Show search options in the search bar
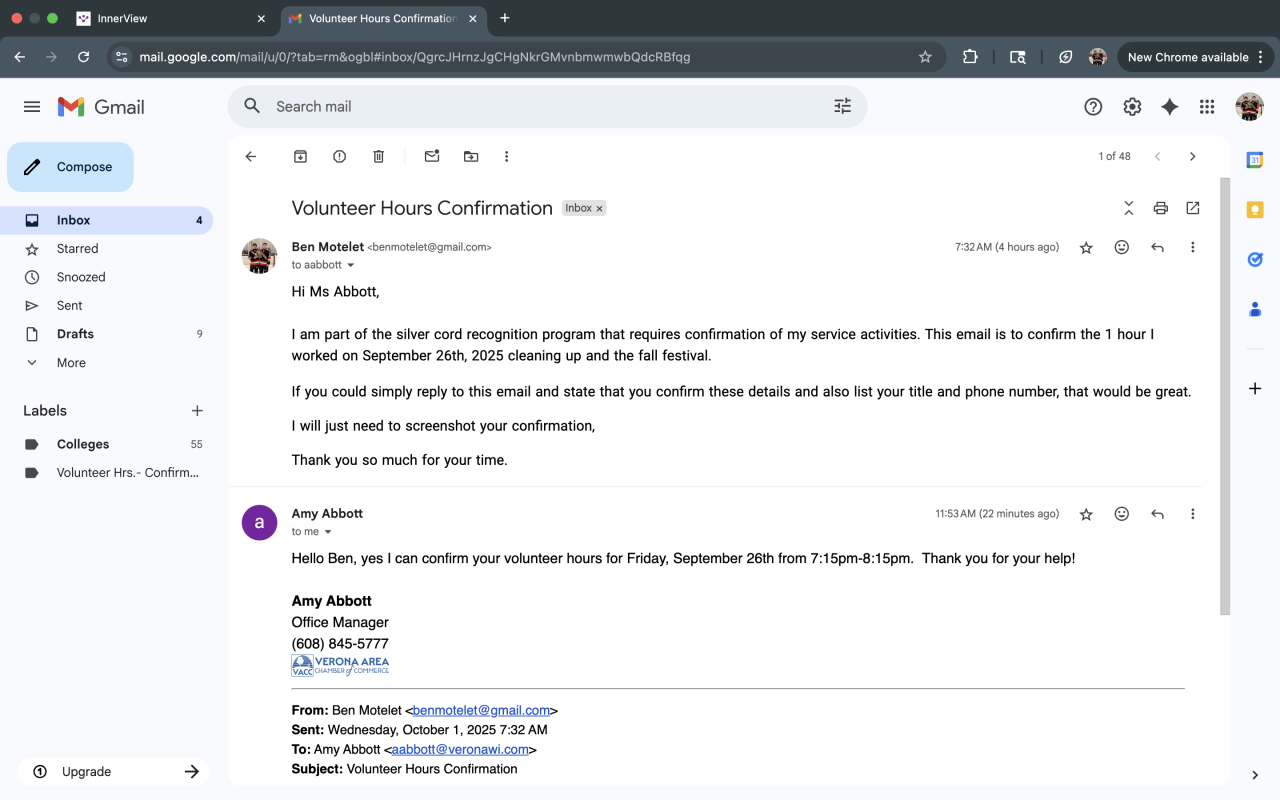Image resolution: width=1280 pixels, height=800 pixels. pos(842,106)
